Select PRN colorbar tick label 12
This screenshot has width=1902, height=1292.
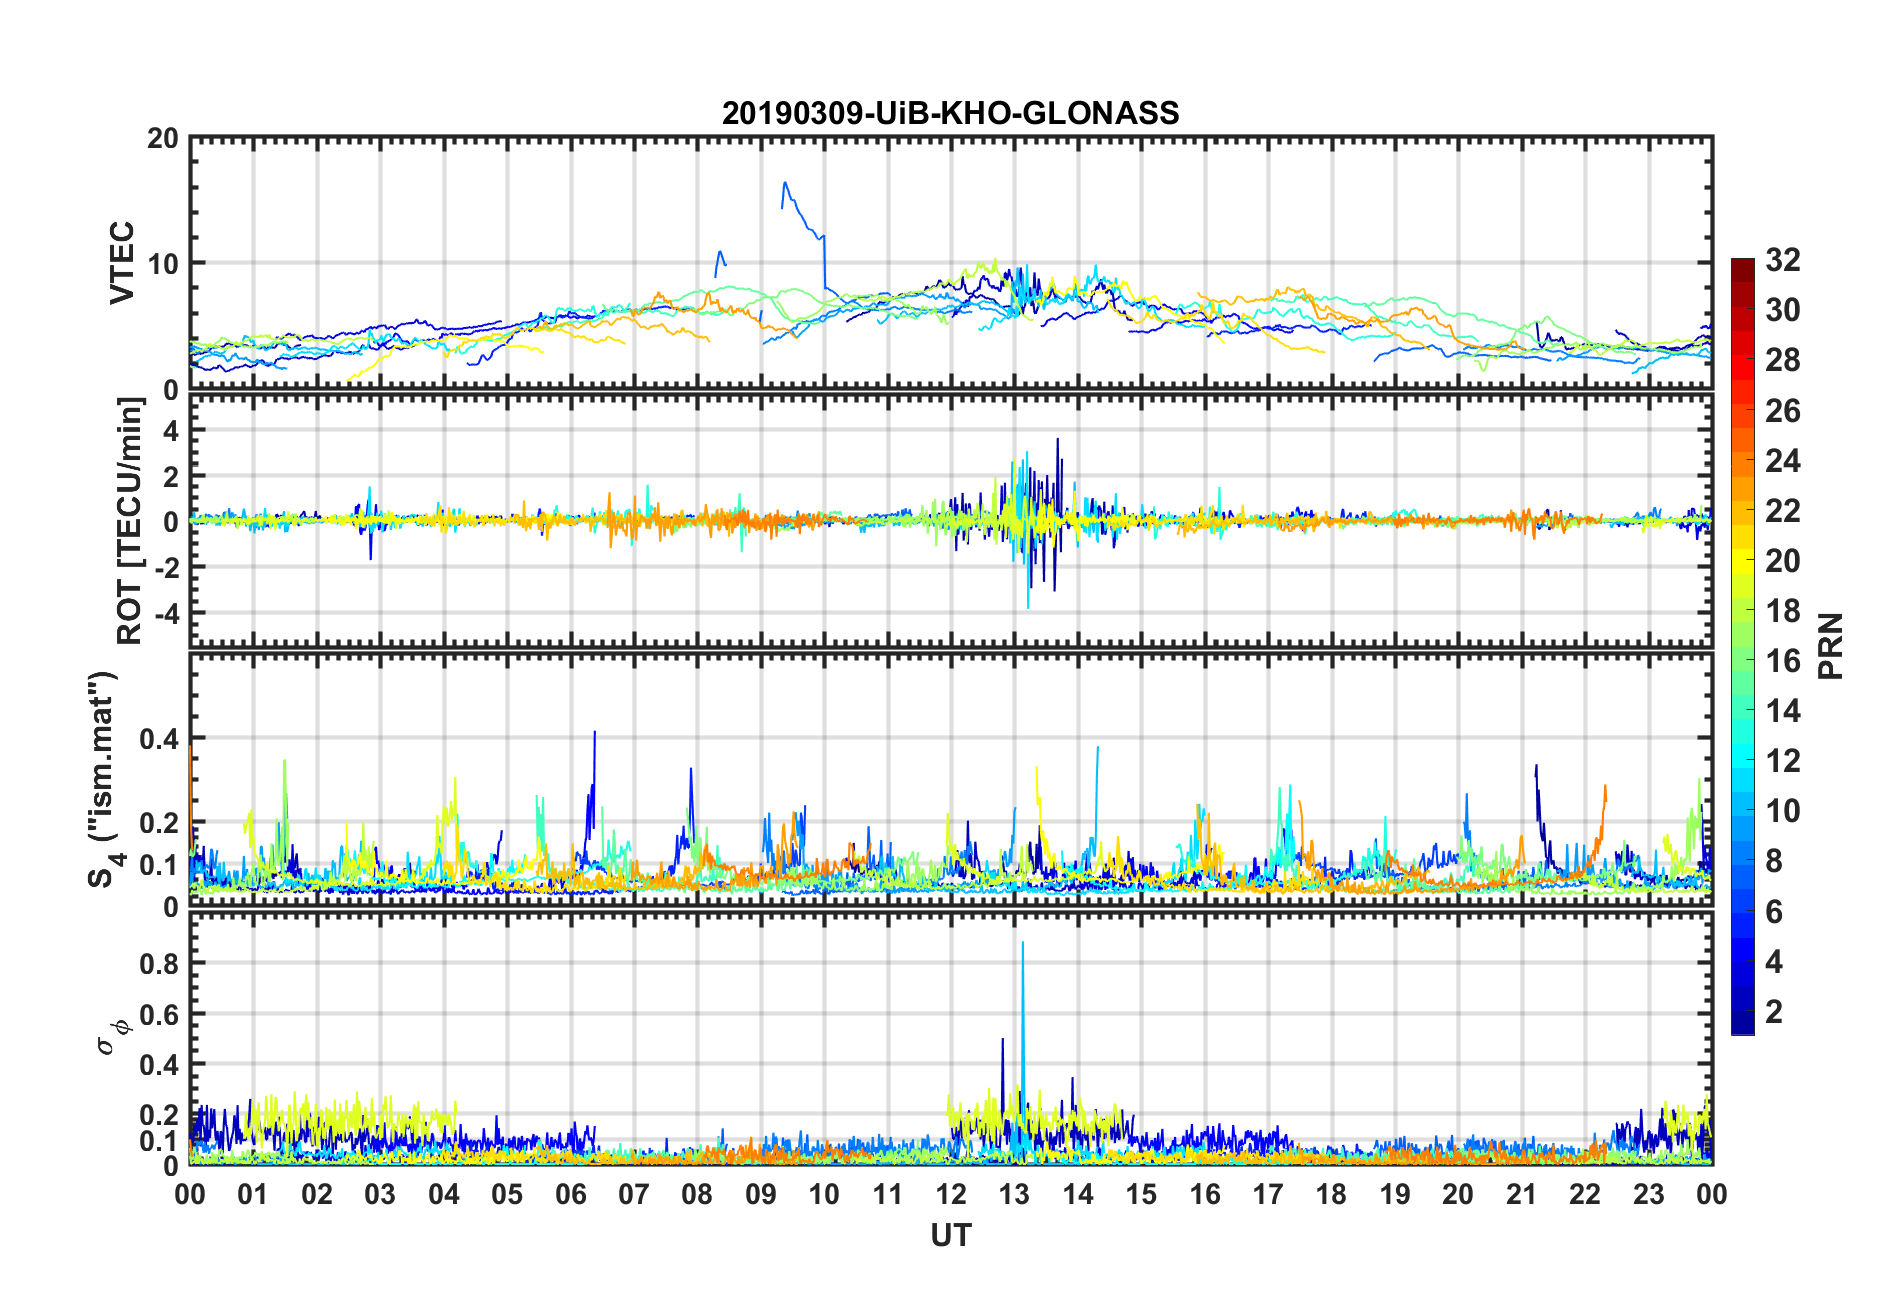coord(1782,761)
